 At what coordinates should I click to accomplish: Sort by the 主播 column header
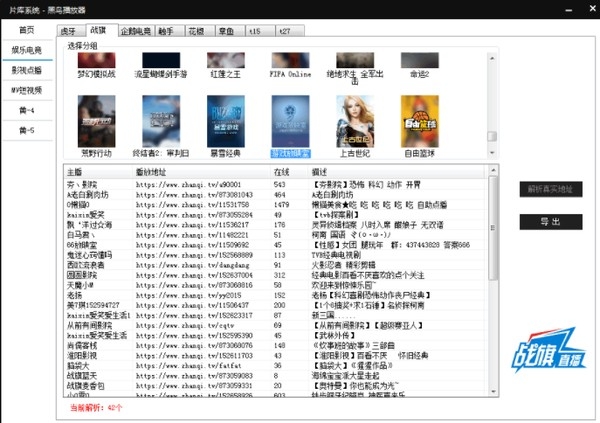tap(98, 172)
